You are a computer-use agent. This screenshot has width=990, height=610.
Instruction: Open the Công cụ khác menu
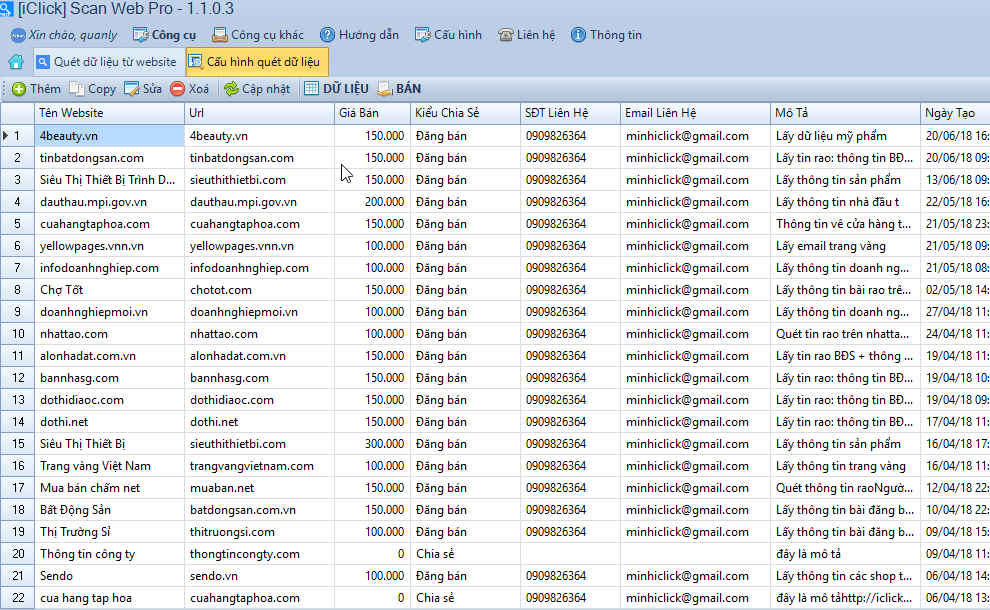[x=258, y=35]
